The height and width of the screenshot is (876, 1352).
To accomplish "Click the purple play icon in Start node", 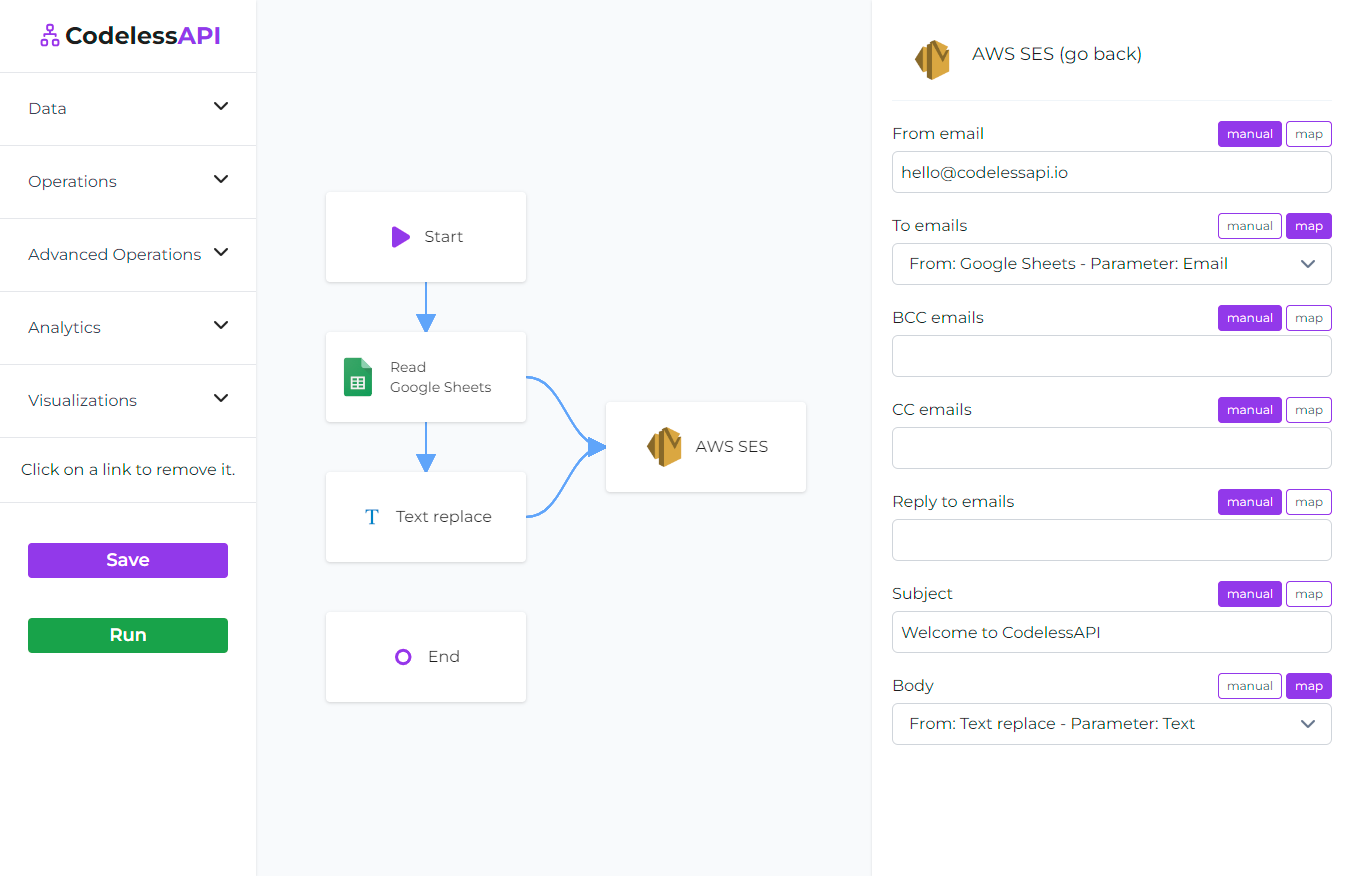I will click(x=401, y=237).
